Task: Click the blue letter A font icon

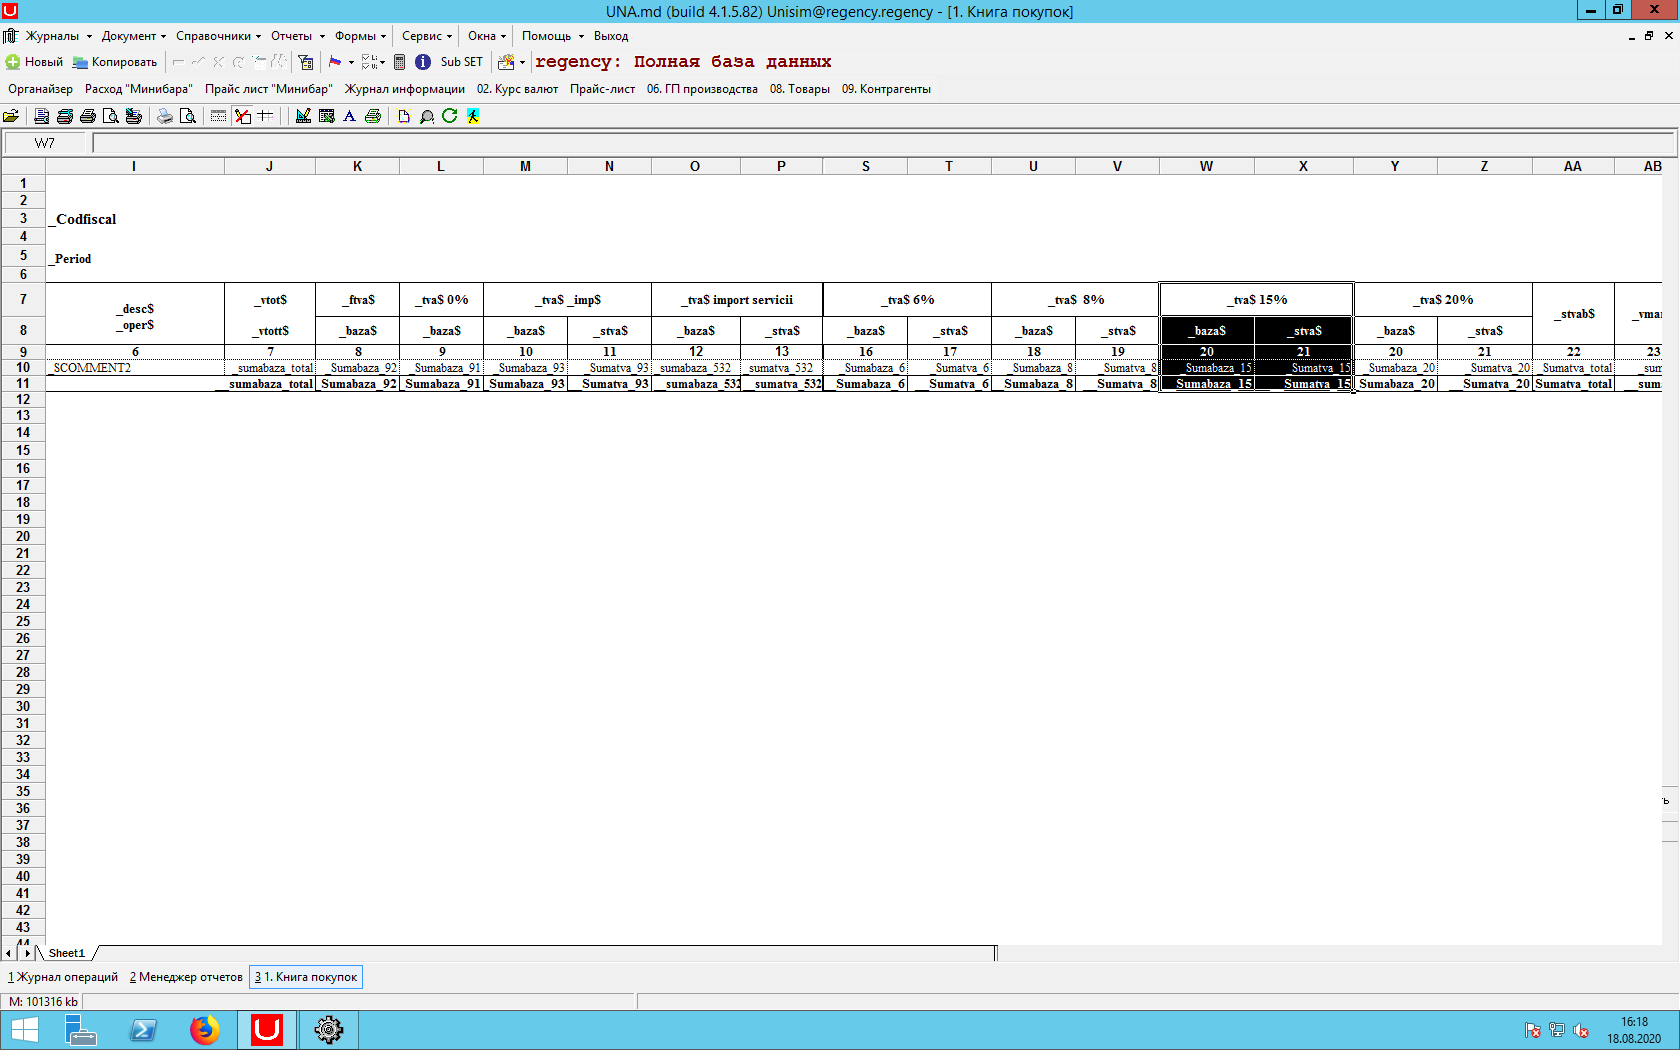Action: point(349,116)
